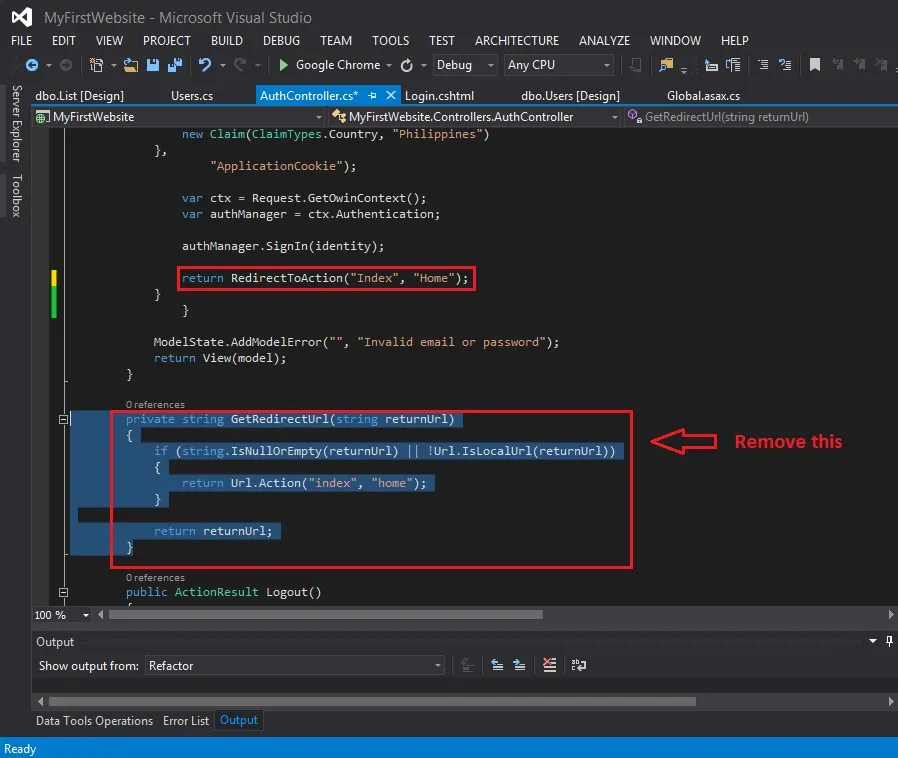Click the Refresh browser icon

point(407,65)
